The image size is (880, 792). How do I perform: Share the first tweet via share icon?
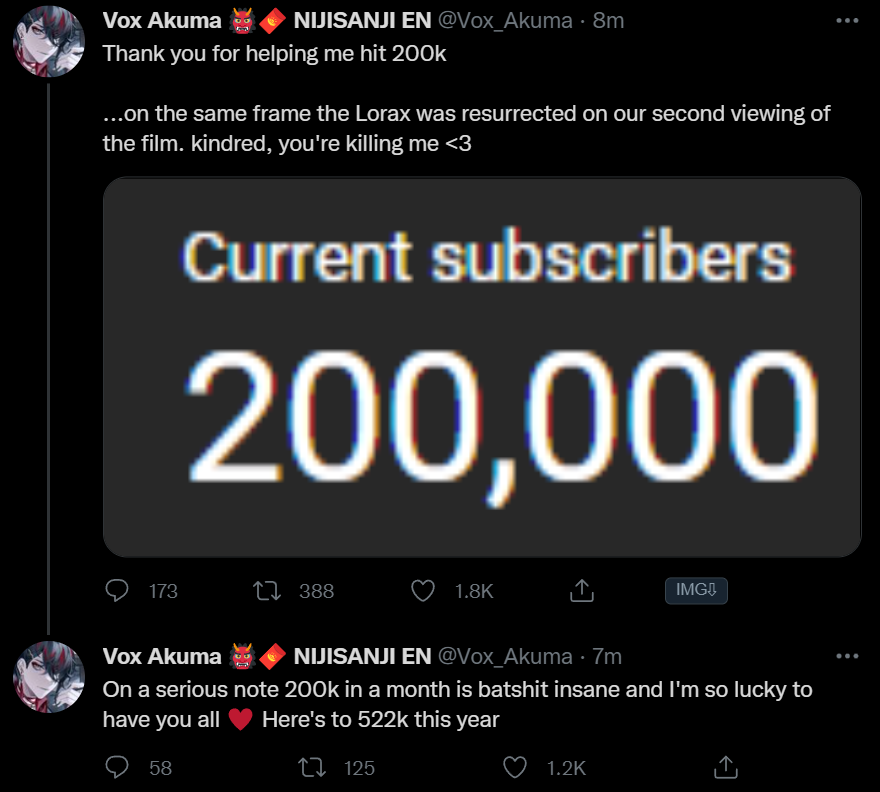click(x=581, y=591)
